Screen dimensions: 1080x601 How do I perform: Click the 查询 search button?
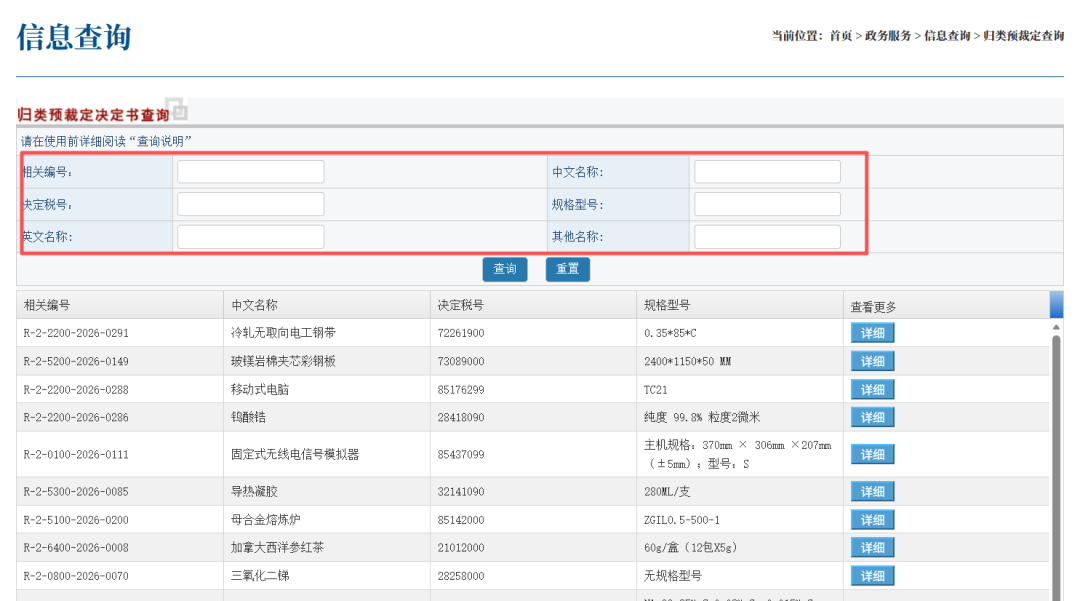(505, 269)
